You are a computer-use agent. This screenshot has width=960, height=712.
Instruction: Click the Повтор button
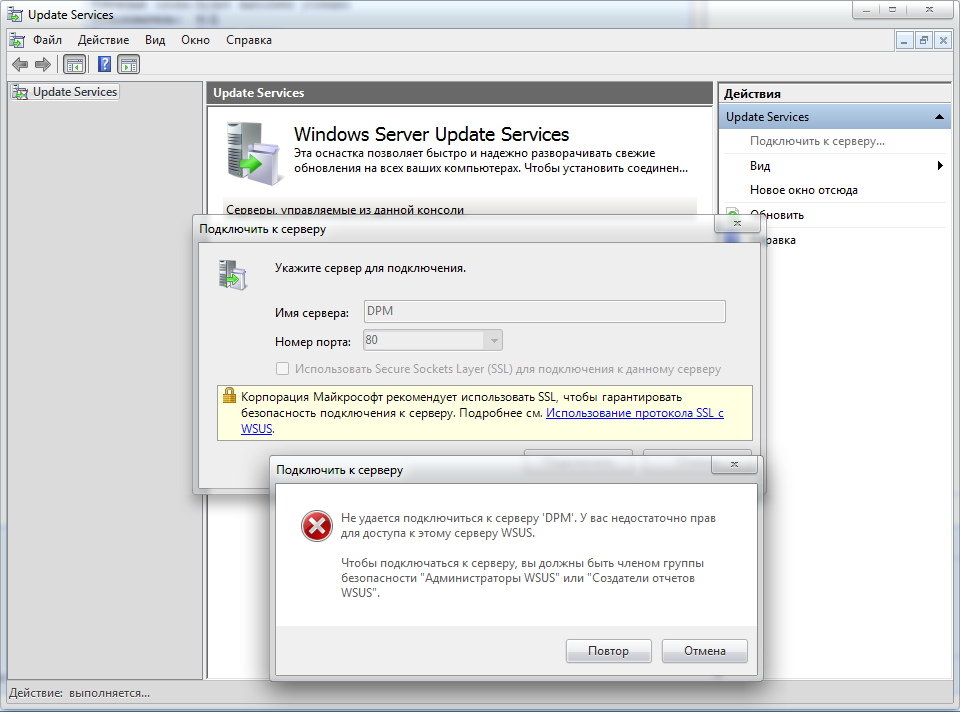(609, 651)
